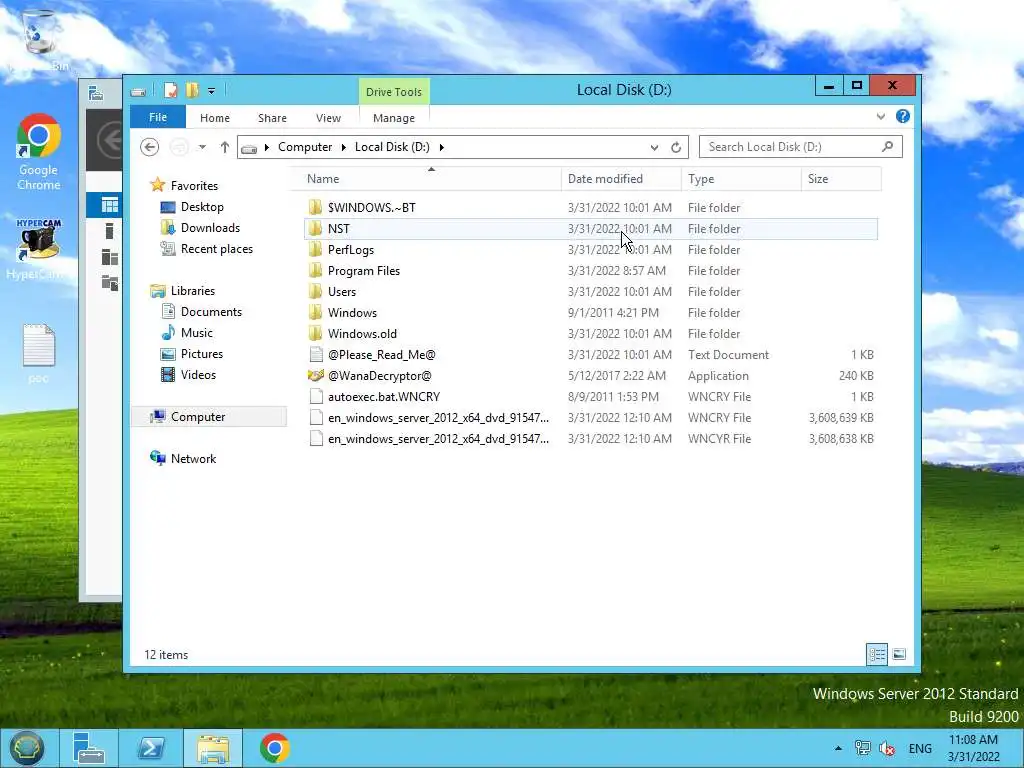Click the Back navigation arrow
This screenshot has height=768, width=1024.
click(x=150, y=147)
